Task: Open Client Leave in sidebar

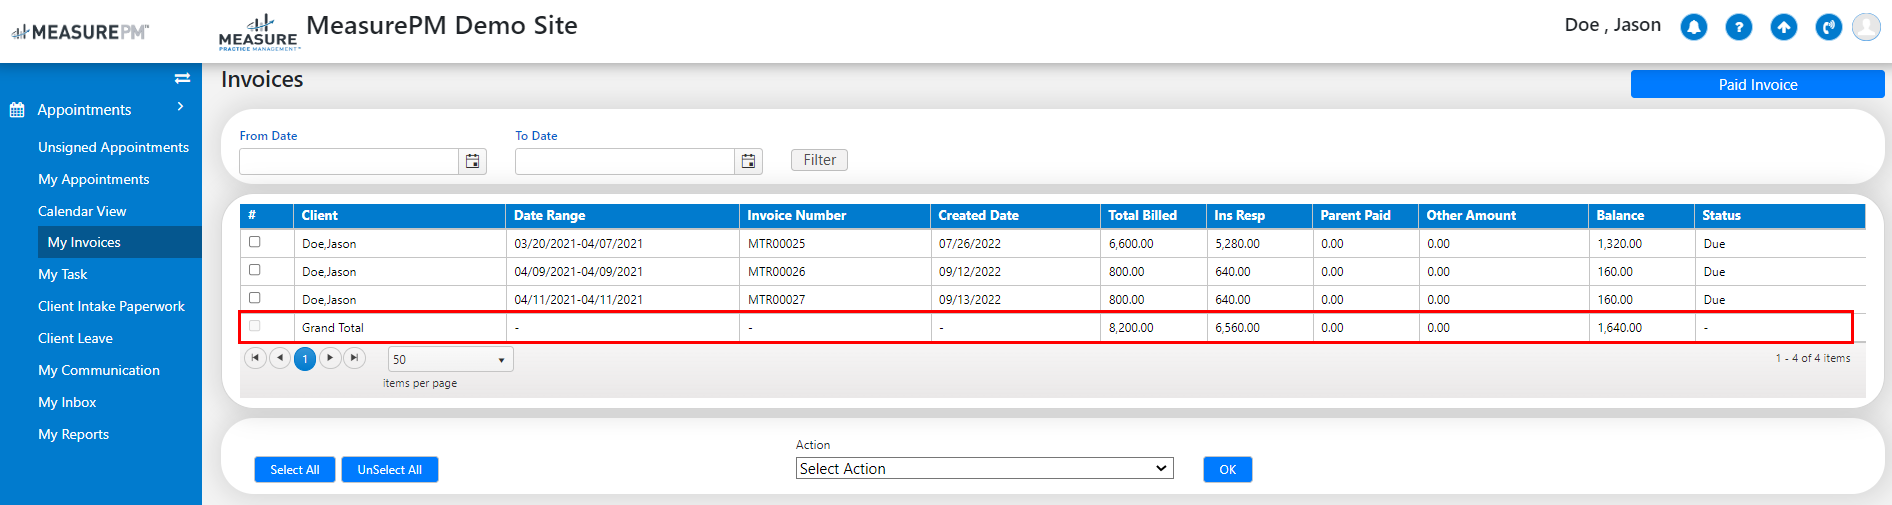Action: 76,338
